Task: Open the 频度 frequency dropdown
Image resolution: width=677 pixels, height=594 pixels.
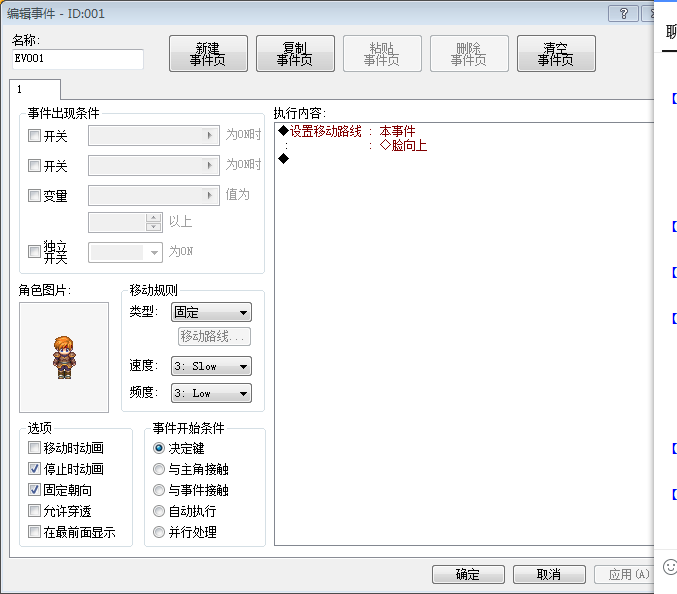Action: pos(211,393)
